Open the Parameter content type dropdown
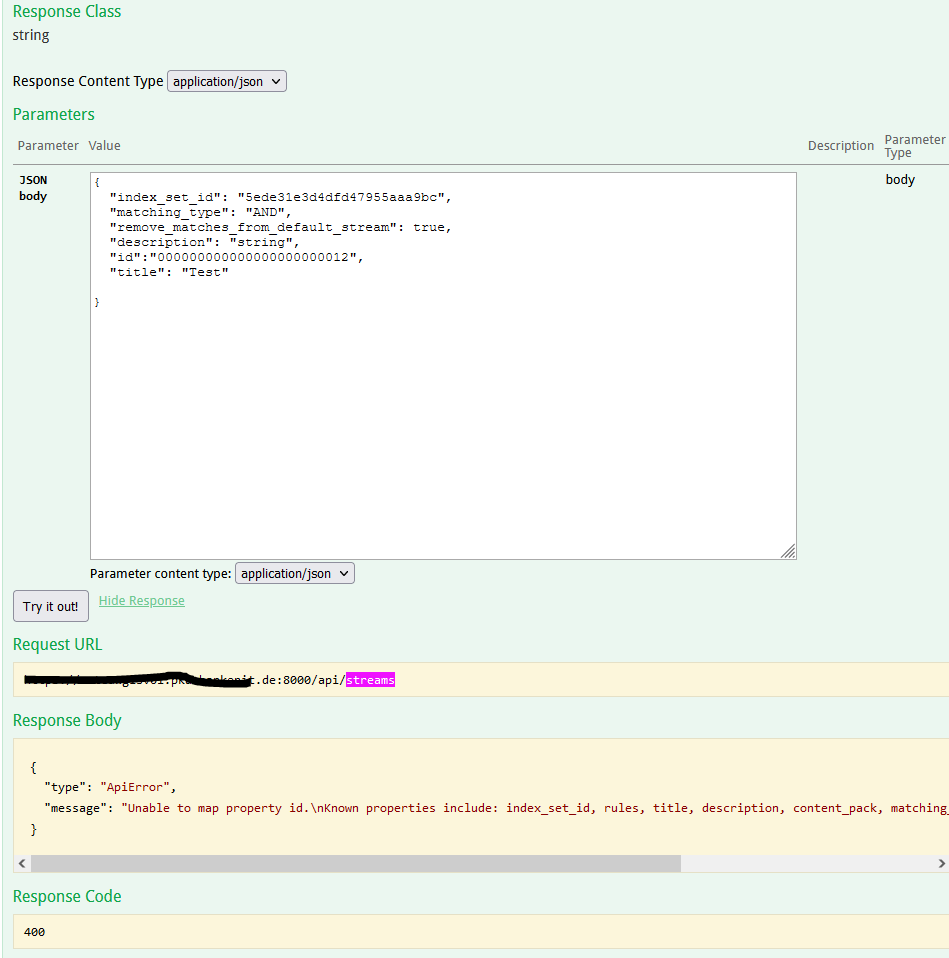949x958 pixels. (294, 573)
